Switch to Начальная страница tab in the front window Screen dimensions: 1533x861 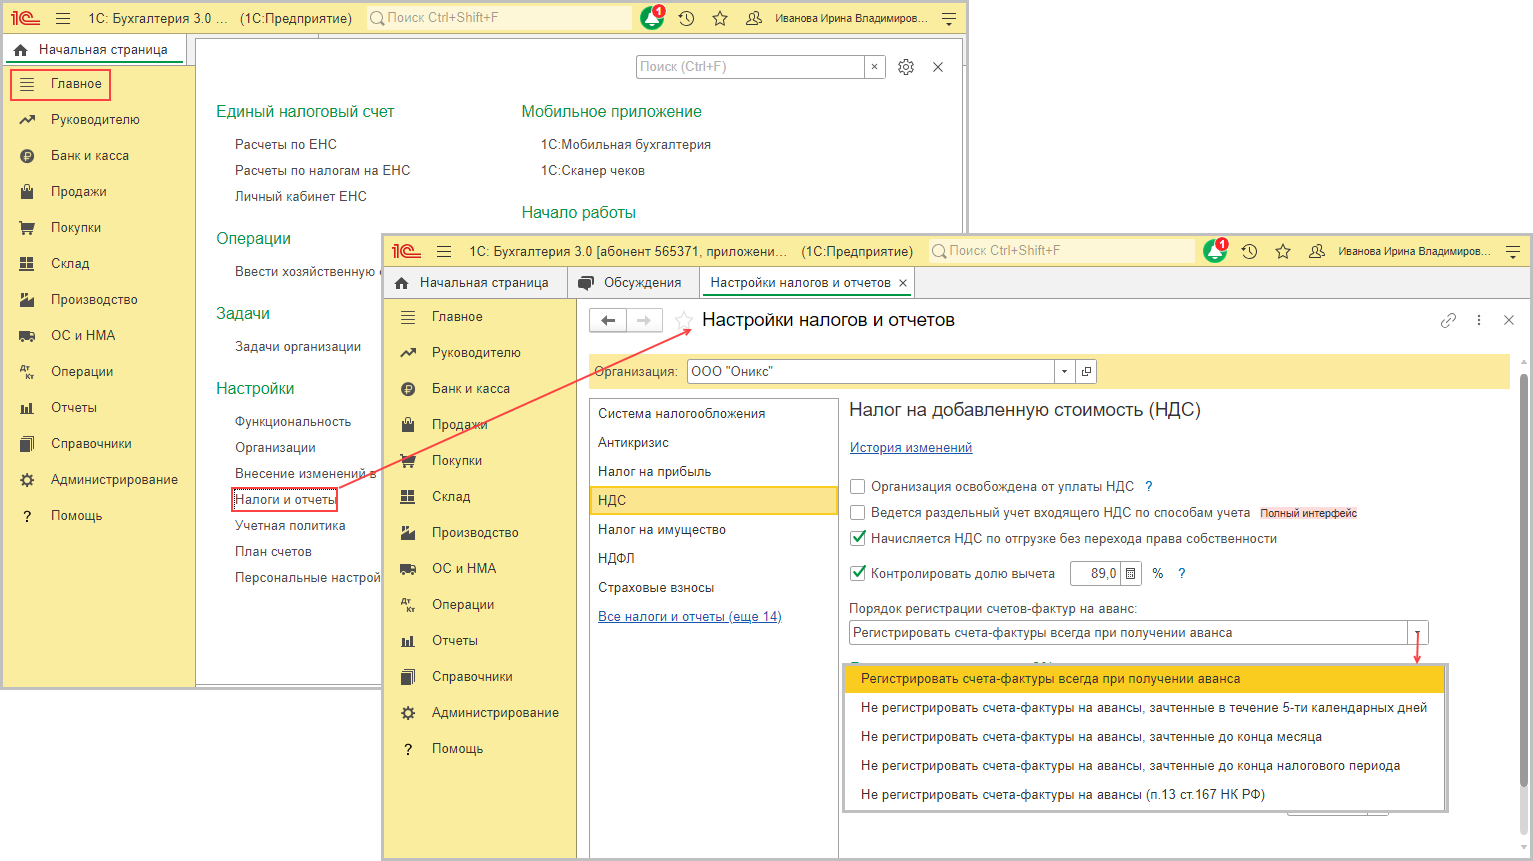(475, 283)
